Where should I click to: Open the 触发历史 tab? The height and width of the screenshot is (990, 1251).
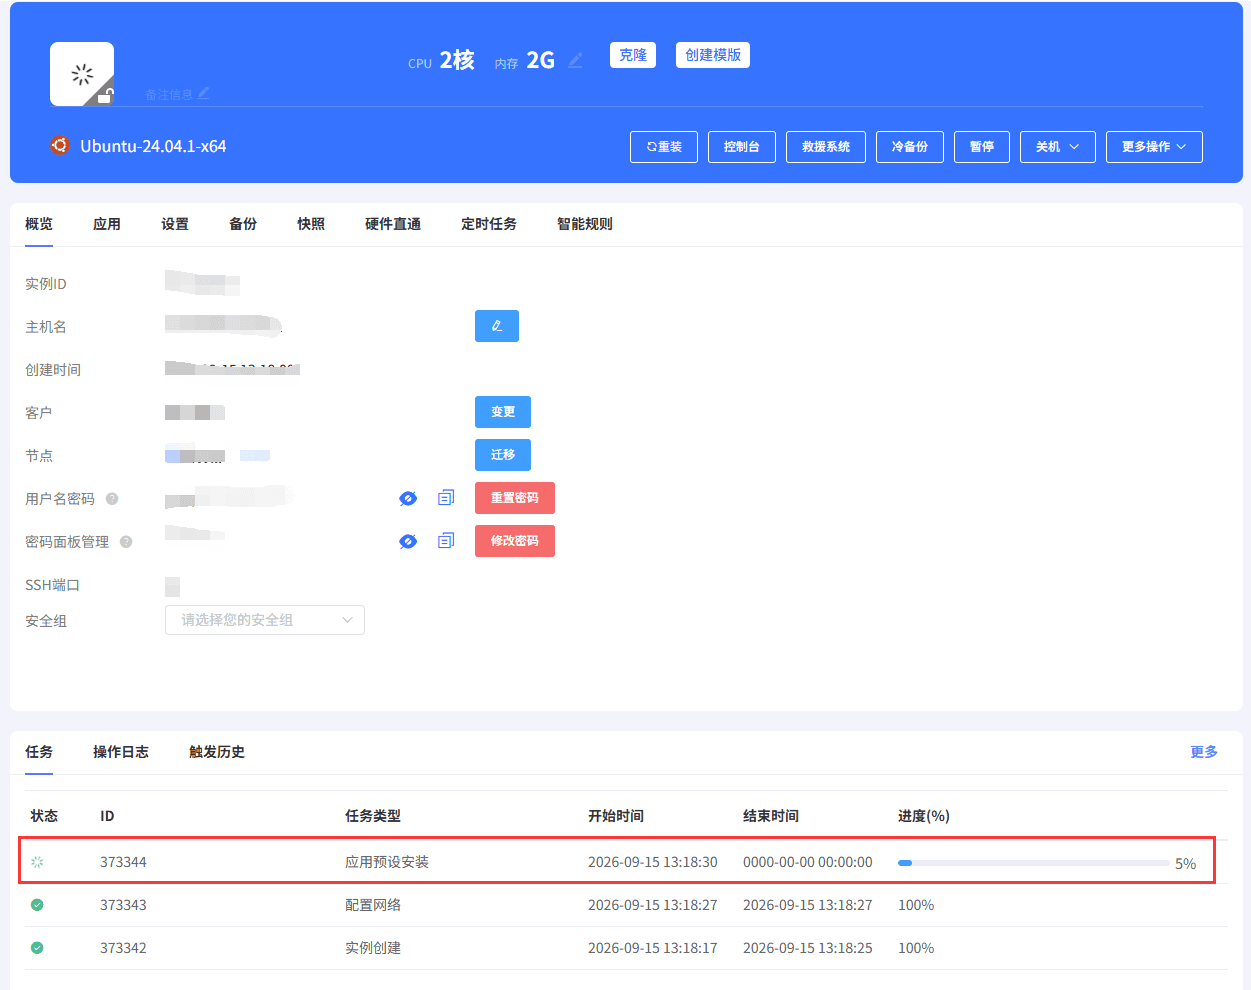(217, 752)
